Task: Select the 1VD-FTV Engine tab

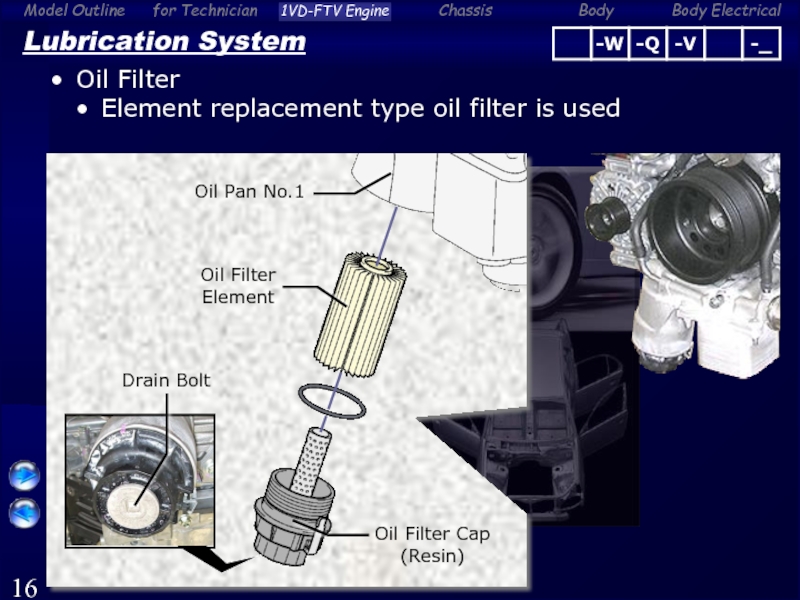Action: click(x=335, y=11)
